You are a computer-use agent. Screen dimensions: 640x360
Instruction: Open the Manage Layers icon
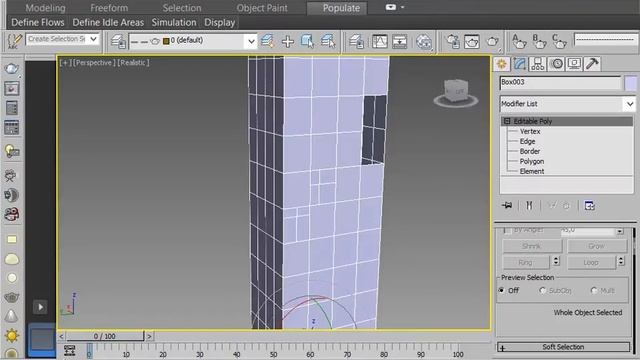tap(118, 41)
